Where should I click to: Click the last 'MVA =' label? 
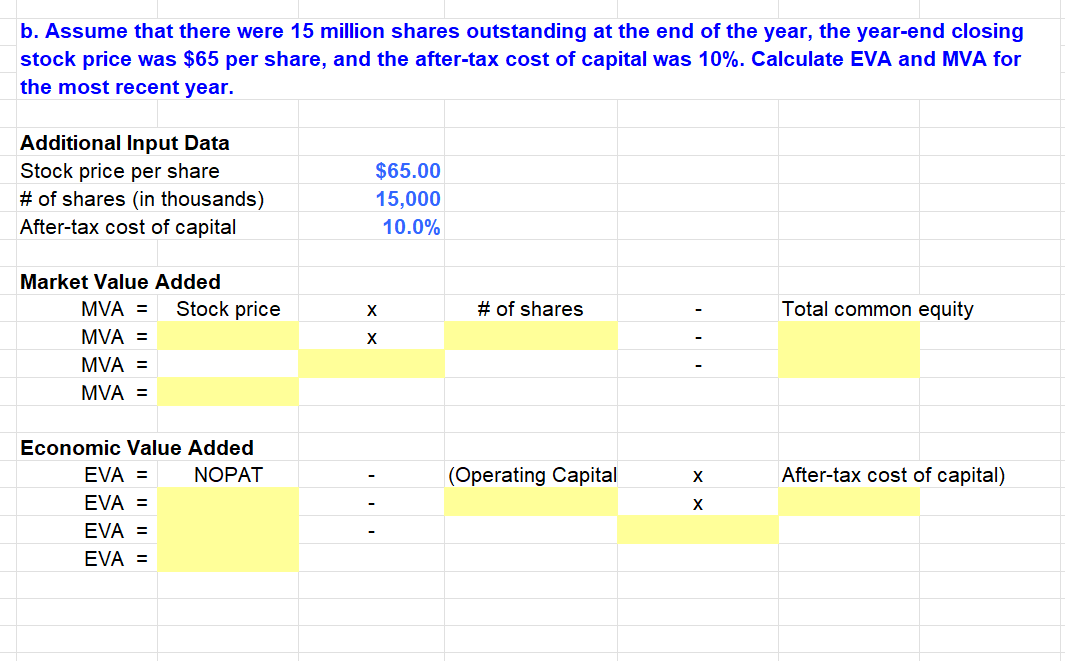point(114,393)
